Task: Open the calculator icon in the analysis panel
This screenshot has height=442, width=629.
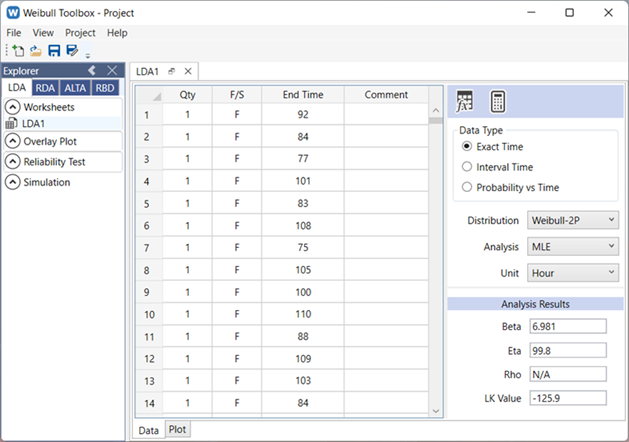Action: pyautogui.click(x=497, y=101)
